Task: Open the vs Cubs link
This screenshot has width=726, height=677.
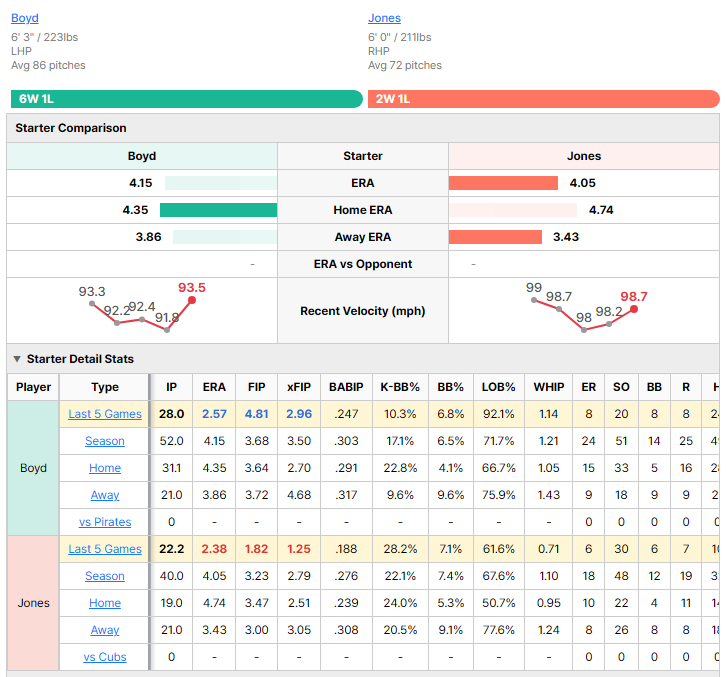Action: [105, 657]
